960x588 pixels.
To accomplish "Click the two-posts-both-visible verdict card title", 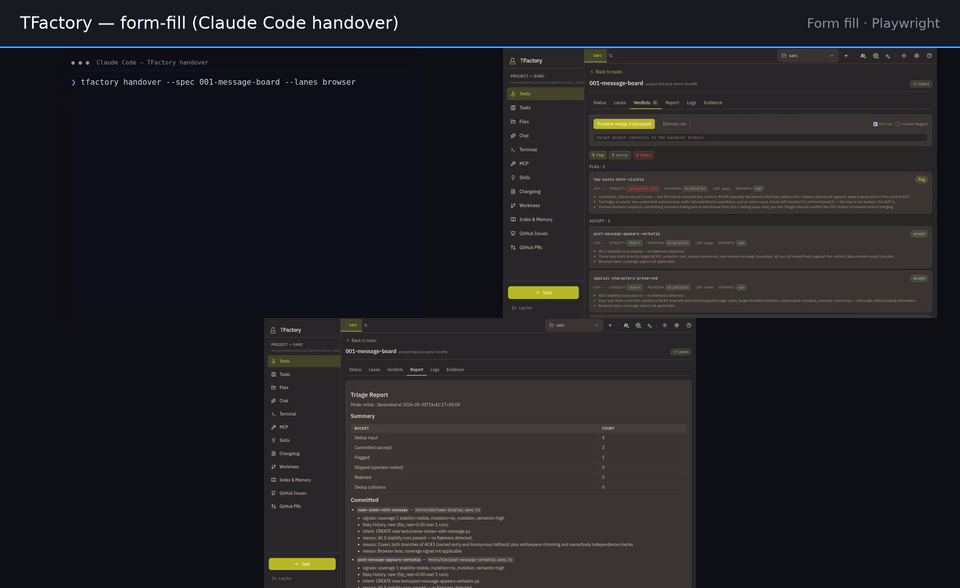I will 618,179.
